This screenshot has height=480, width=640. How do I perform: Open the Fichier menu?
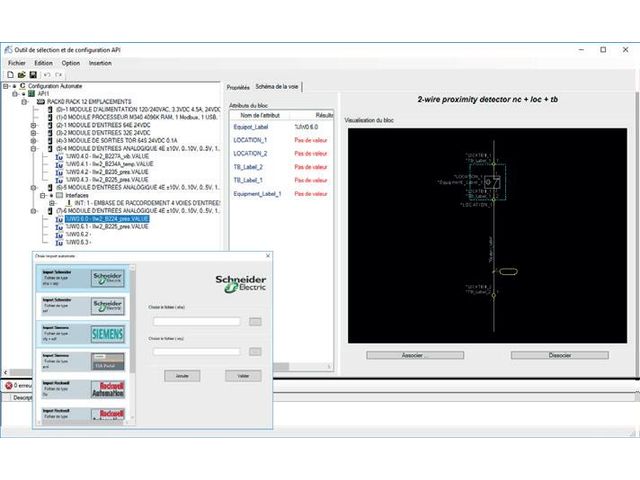click(17, 63)
